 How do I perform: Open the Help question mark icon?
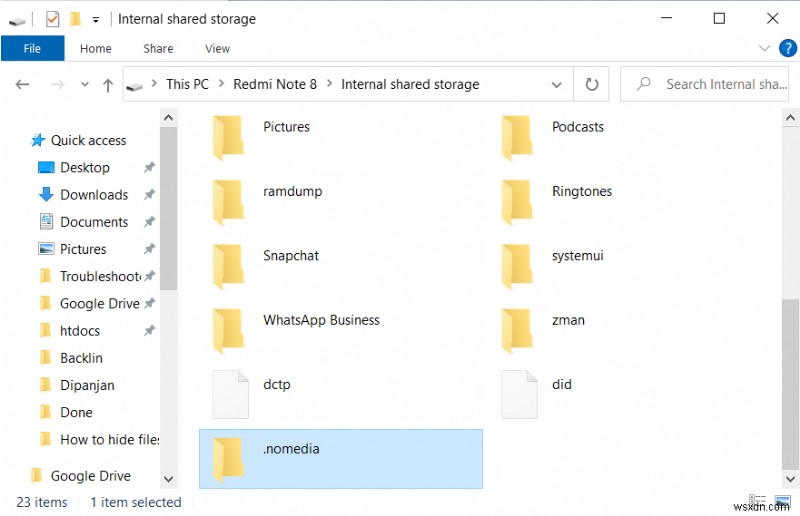tap(788, 48)
